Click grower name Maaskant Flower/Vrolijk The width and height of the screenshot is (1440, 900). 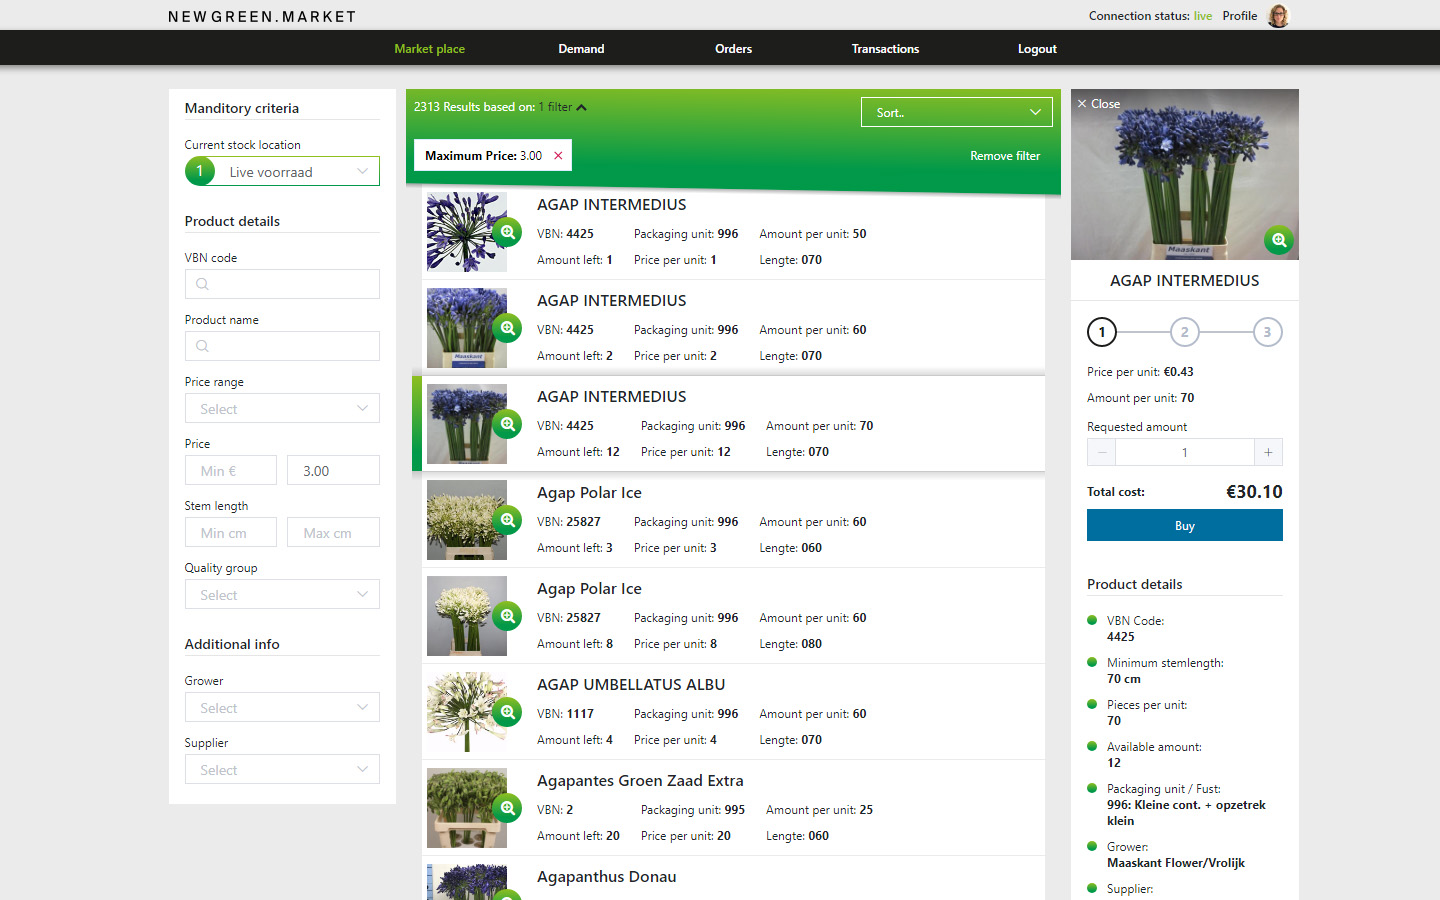[1176, 863]
